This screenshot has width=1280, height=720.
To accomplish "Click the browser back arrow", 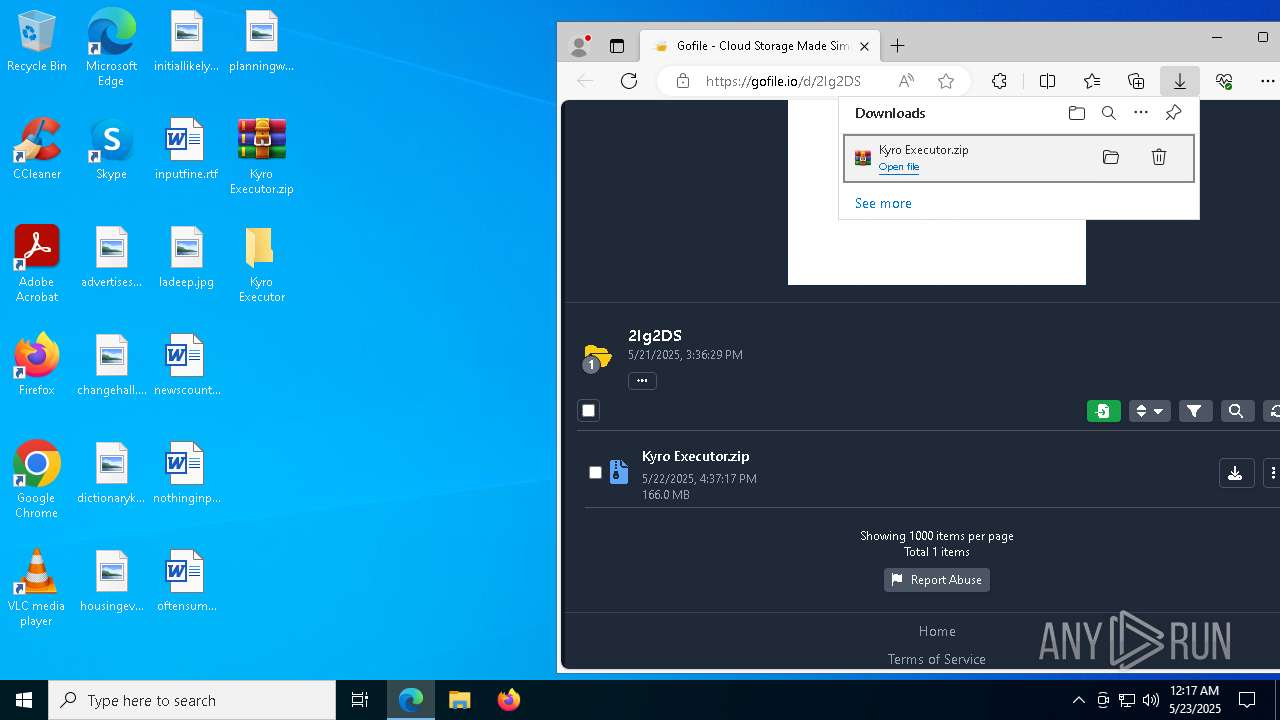I will click(x=586, y=81).
